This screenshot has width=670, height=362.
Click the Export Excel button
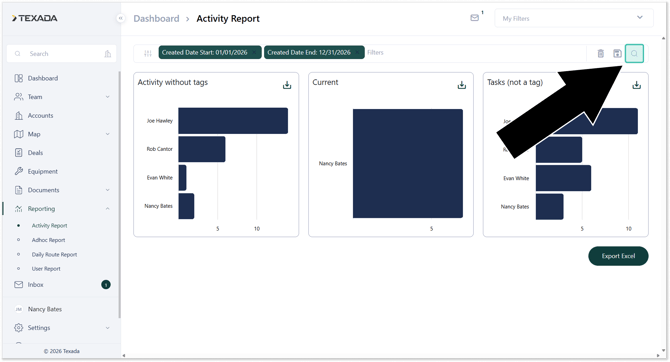pyautogui.click(x=618, y=256)
